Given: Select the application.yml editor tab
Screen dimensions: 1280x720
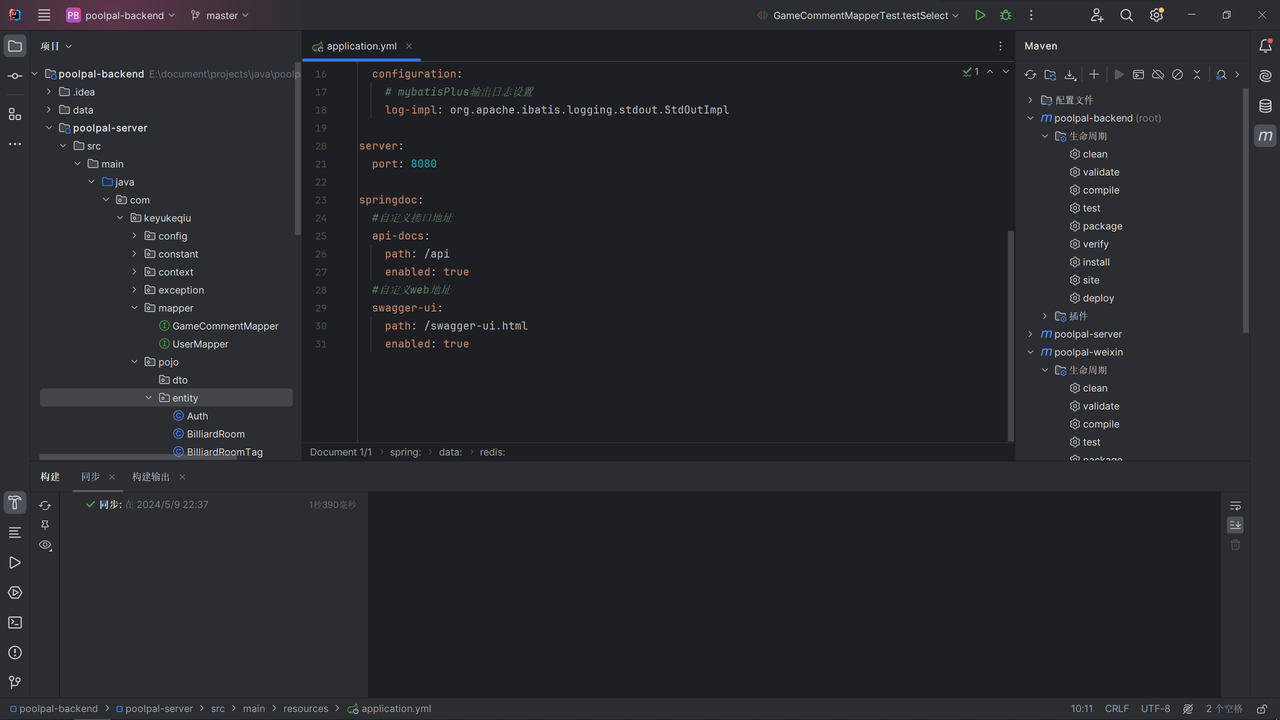Looking at the screenshot, I should 360,46.
